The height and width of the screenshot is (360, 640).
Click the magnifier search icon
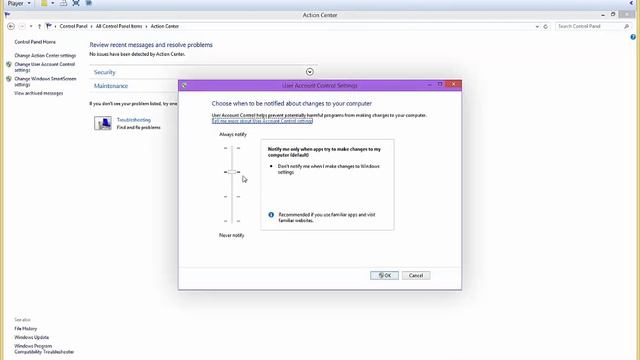coord(627,26)
